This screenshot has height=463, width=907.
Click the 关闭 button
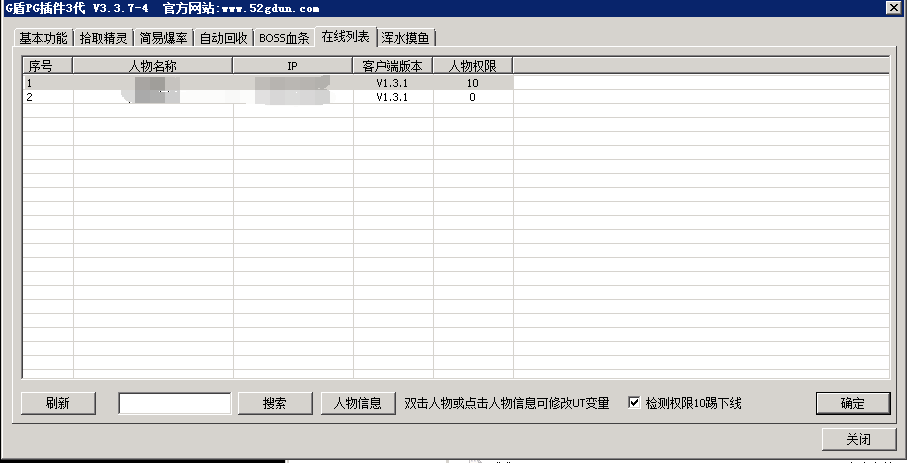pyautogui.click(x=858, y=439)
